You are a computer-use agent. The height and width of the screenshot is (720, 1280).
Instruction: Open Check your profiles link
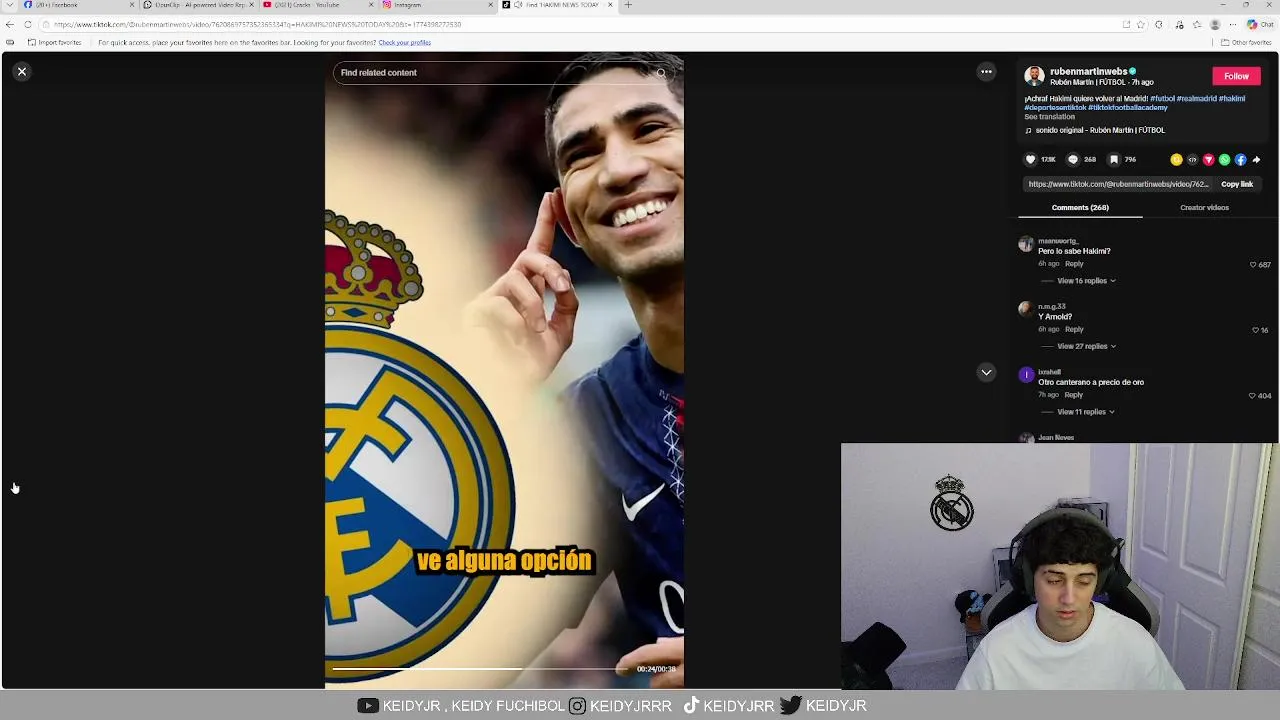404,43
